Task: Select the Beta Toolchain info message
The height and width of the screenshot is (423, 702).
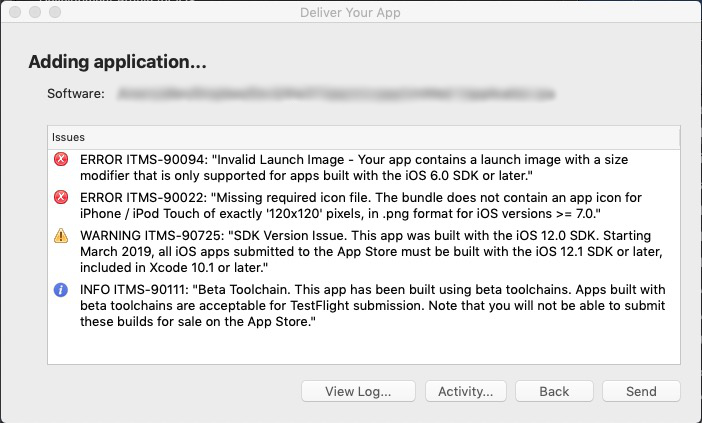Action: [358, 303]
